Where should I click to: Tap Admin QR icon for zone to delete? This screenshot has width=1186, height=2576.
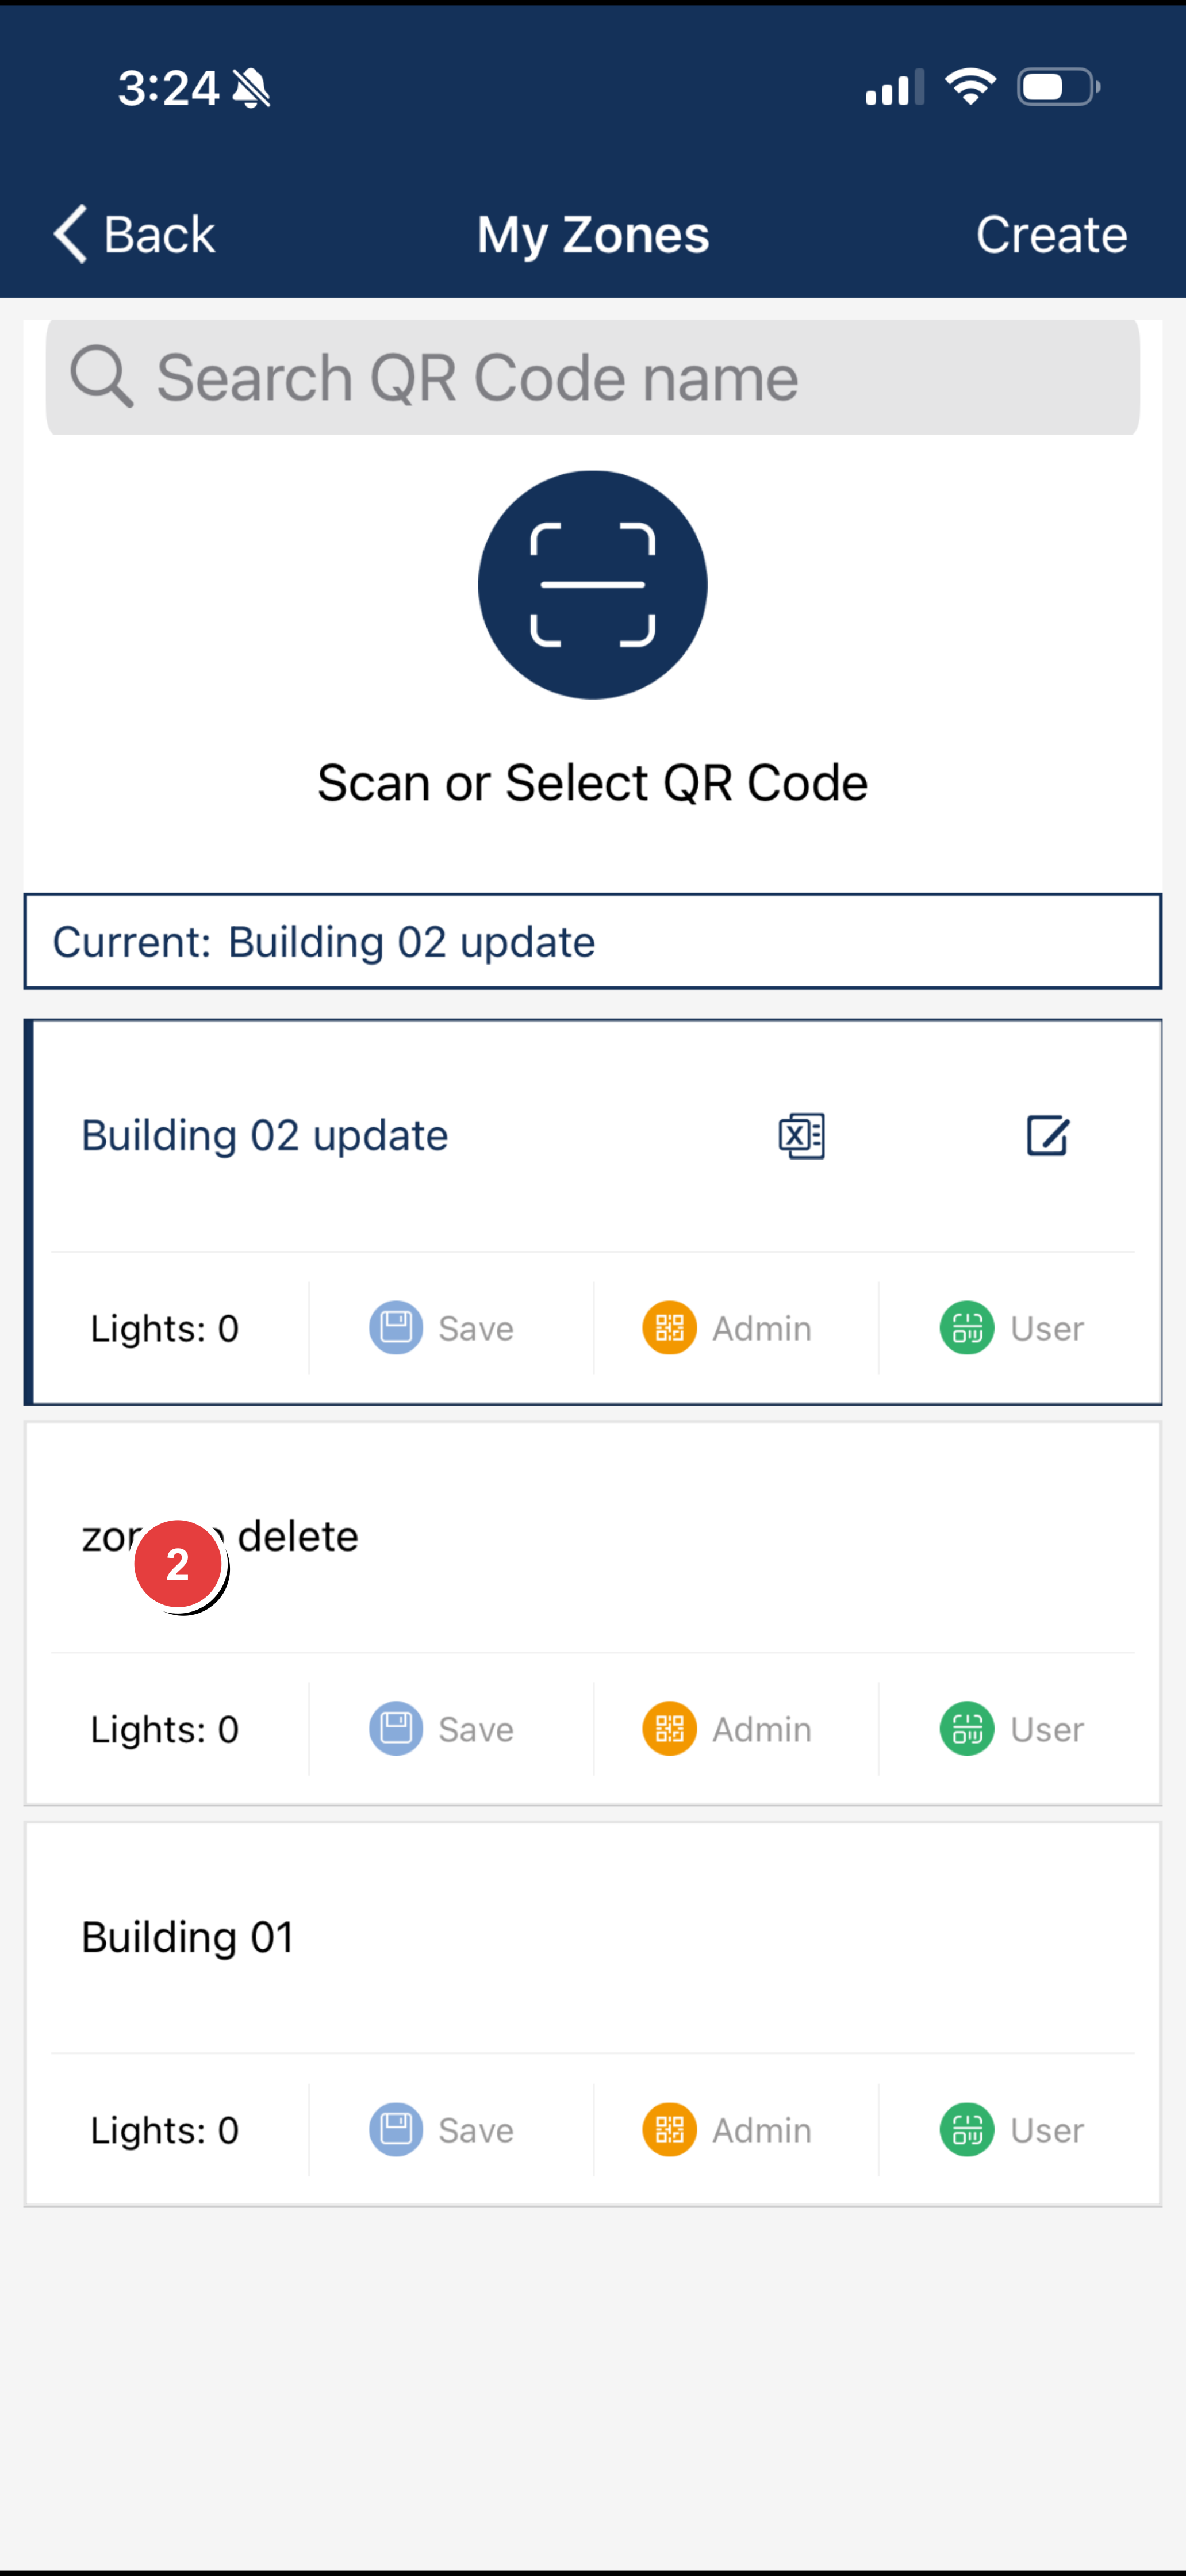pos(670,1729)
